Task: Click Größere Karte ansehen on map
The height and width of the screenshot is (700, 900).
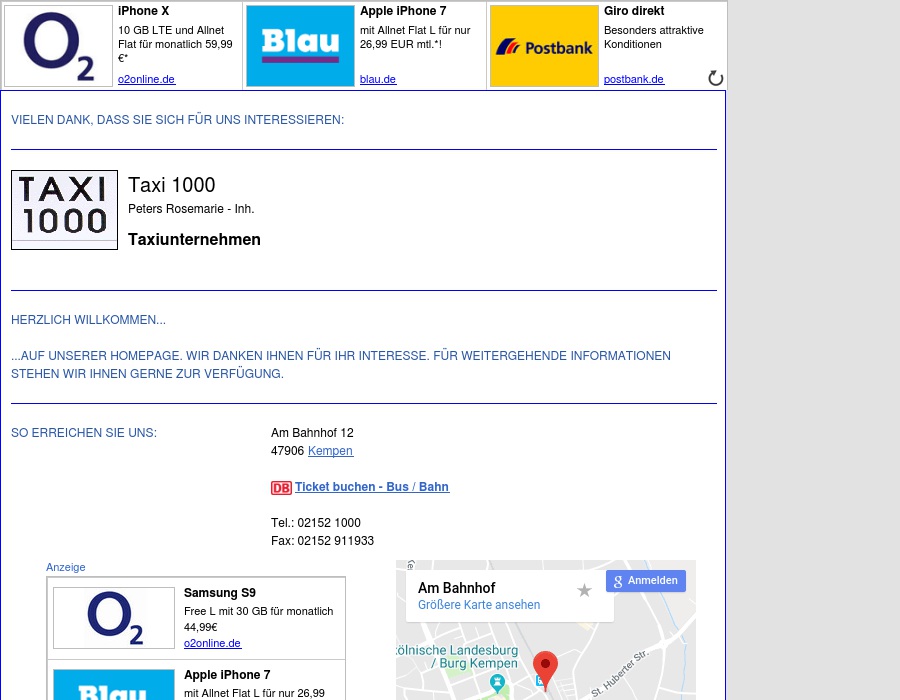Action: pos(479,605)
